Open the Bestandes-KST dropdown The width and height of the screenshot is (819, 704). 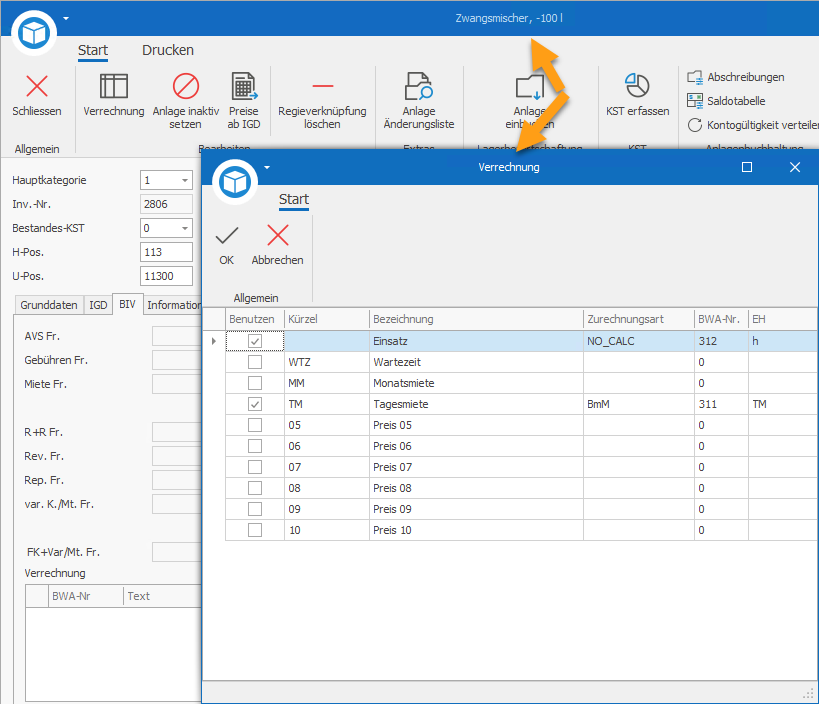[x=185, y=229]
